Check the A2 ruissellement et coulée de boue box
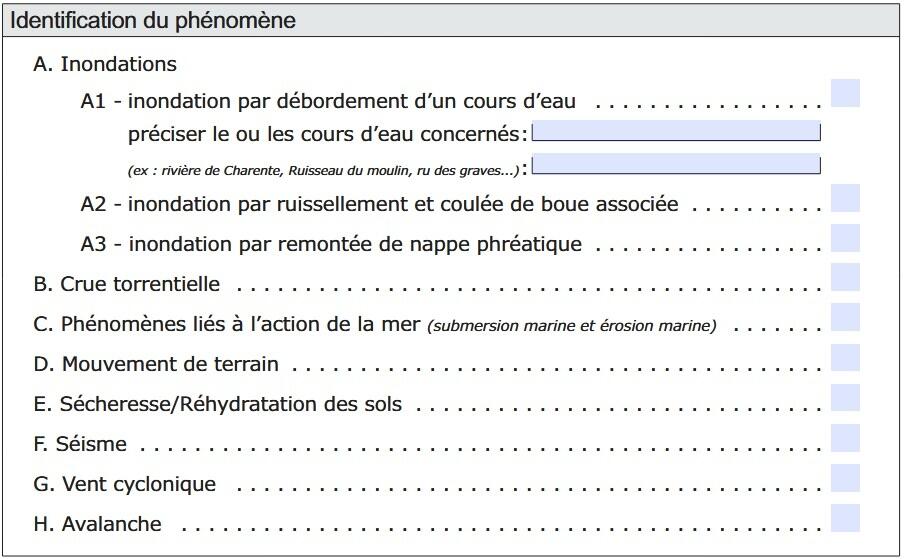Viewport: 904px width, 559px height. (845, 198)
